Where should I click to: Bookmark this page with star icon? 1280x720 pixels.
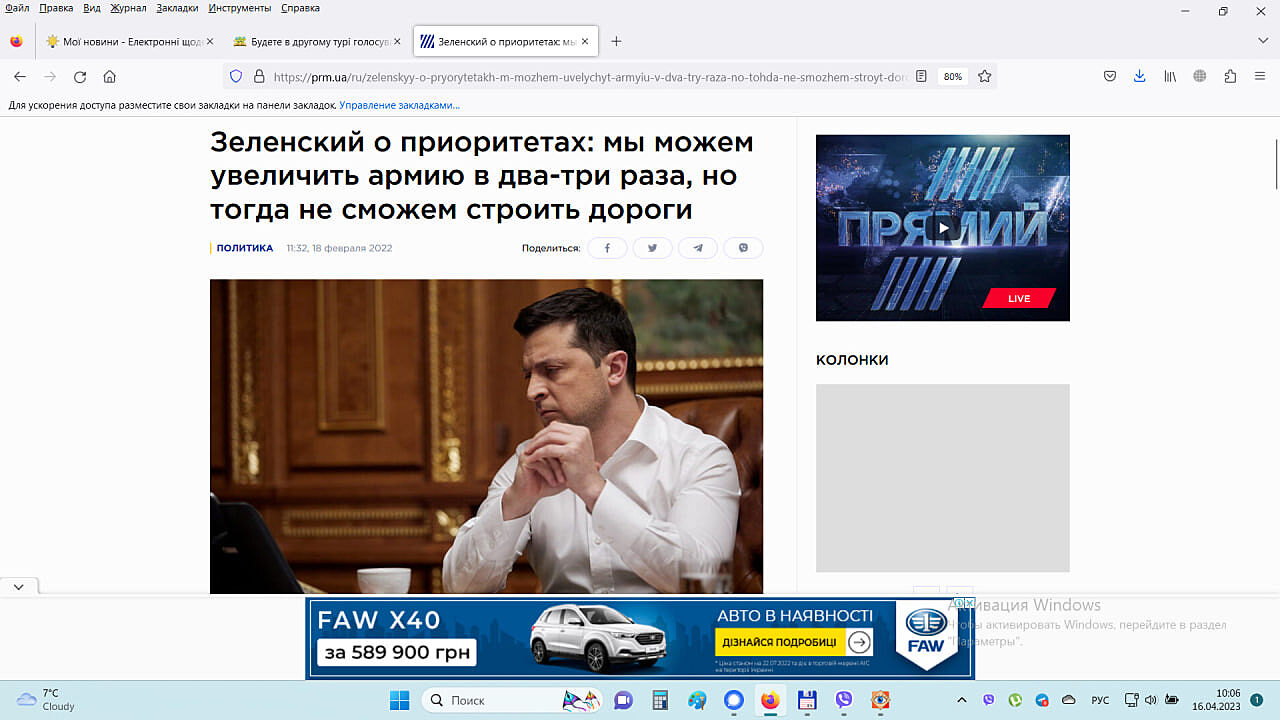[984, 76]
